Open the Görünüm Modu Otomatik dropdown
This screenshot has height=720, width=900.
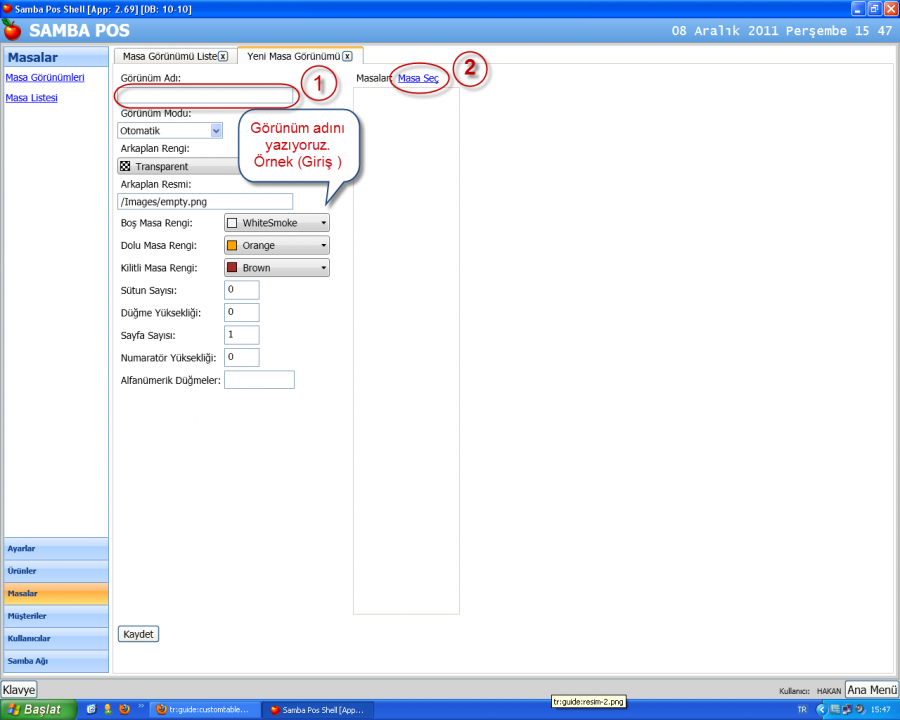(170, 131)
